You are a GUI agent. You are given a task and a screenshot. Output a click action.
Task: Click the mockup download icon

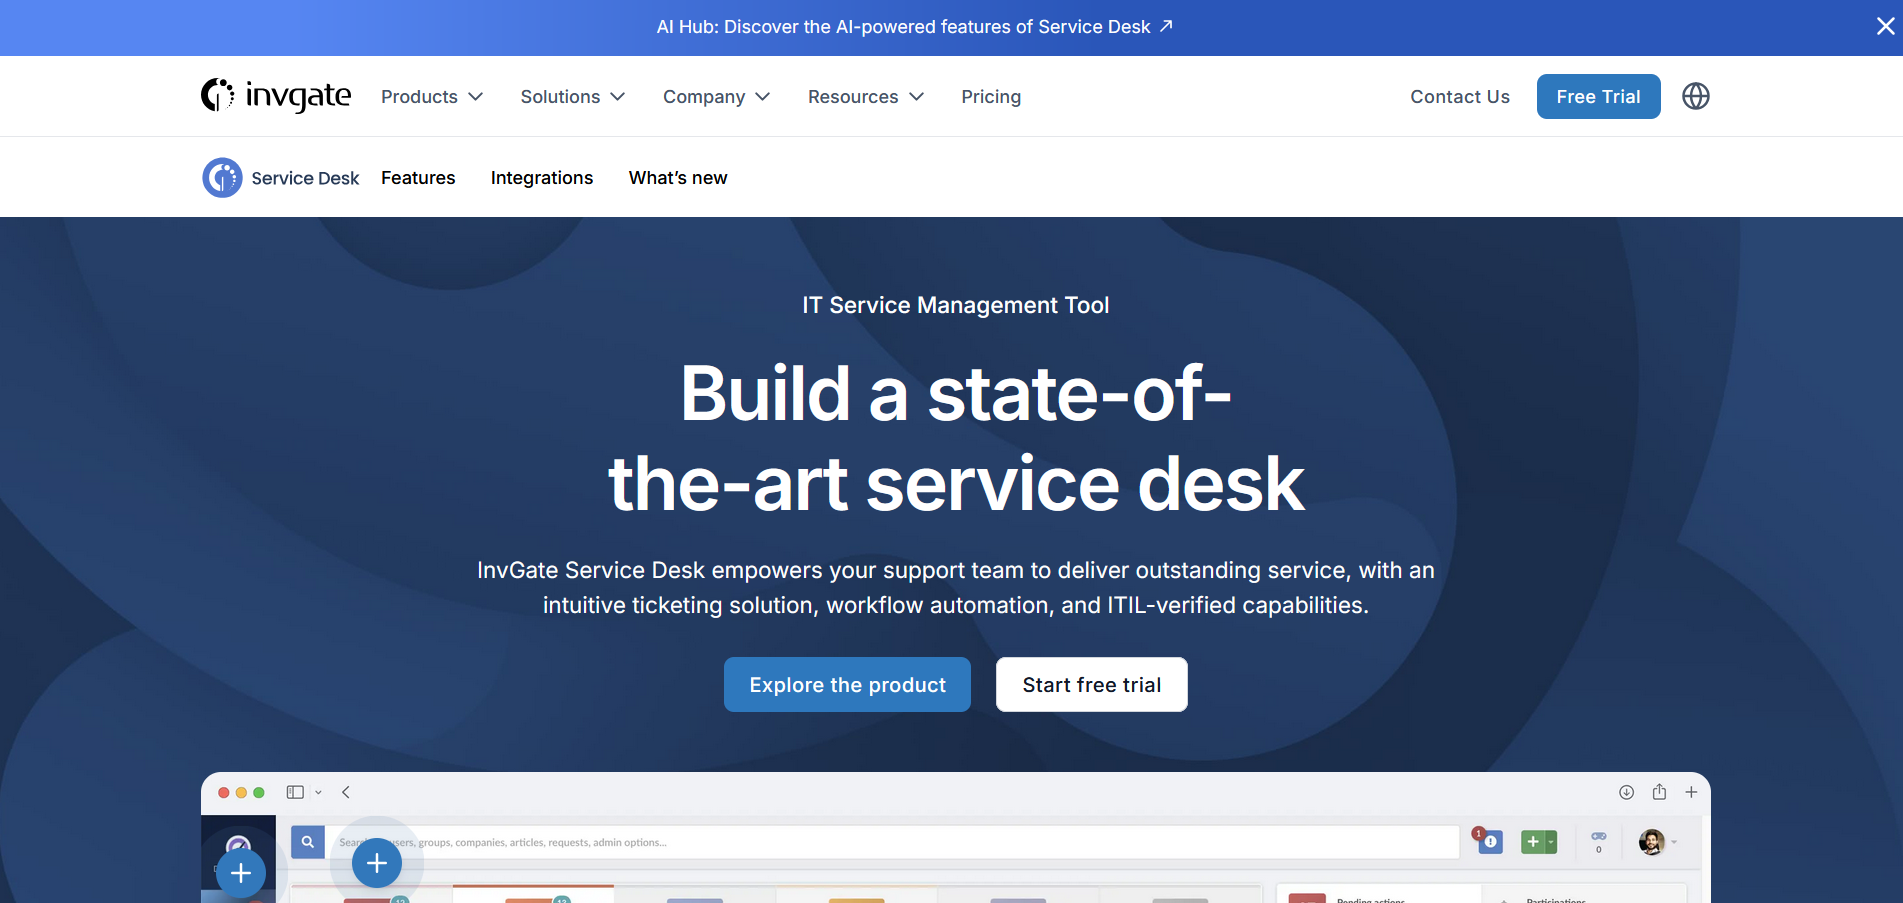tap(1627, 792)
